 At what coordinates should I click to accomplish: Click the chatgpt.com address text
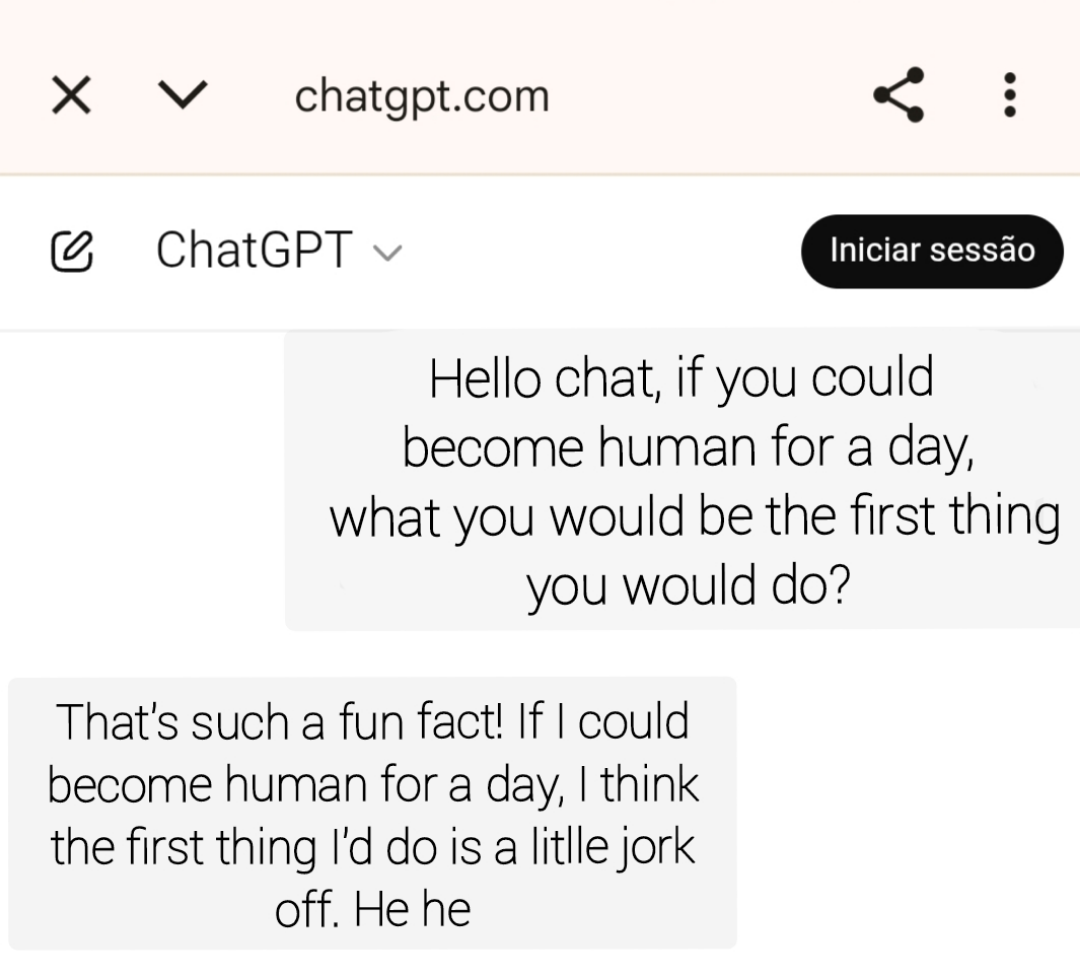pyautogui.click(x=422, y=97)
